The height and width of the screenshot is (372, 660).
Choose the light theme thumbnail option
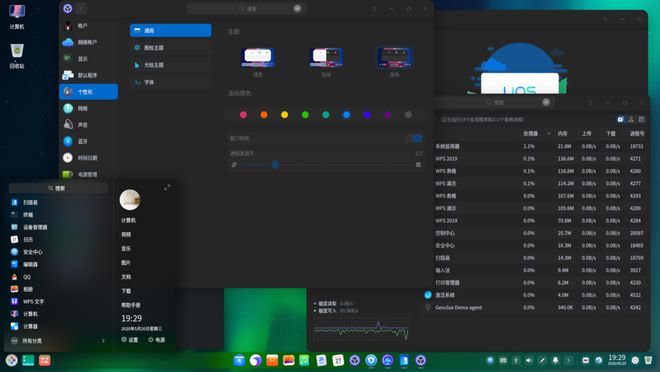pyautogui.click(x=258, y=58)
